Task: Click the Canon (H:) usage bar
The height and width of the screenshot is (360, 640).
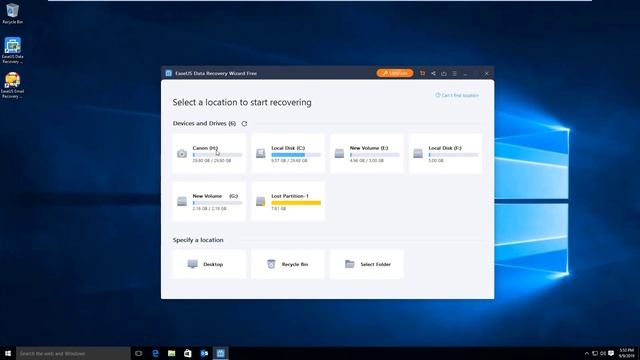Action: tap(217, 155)
